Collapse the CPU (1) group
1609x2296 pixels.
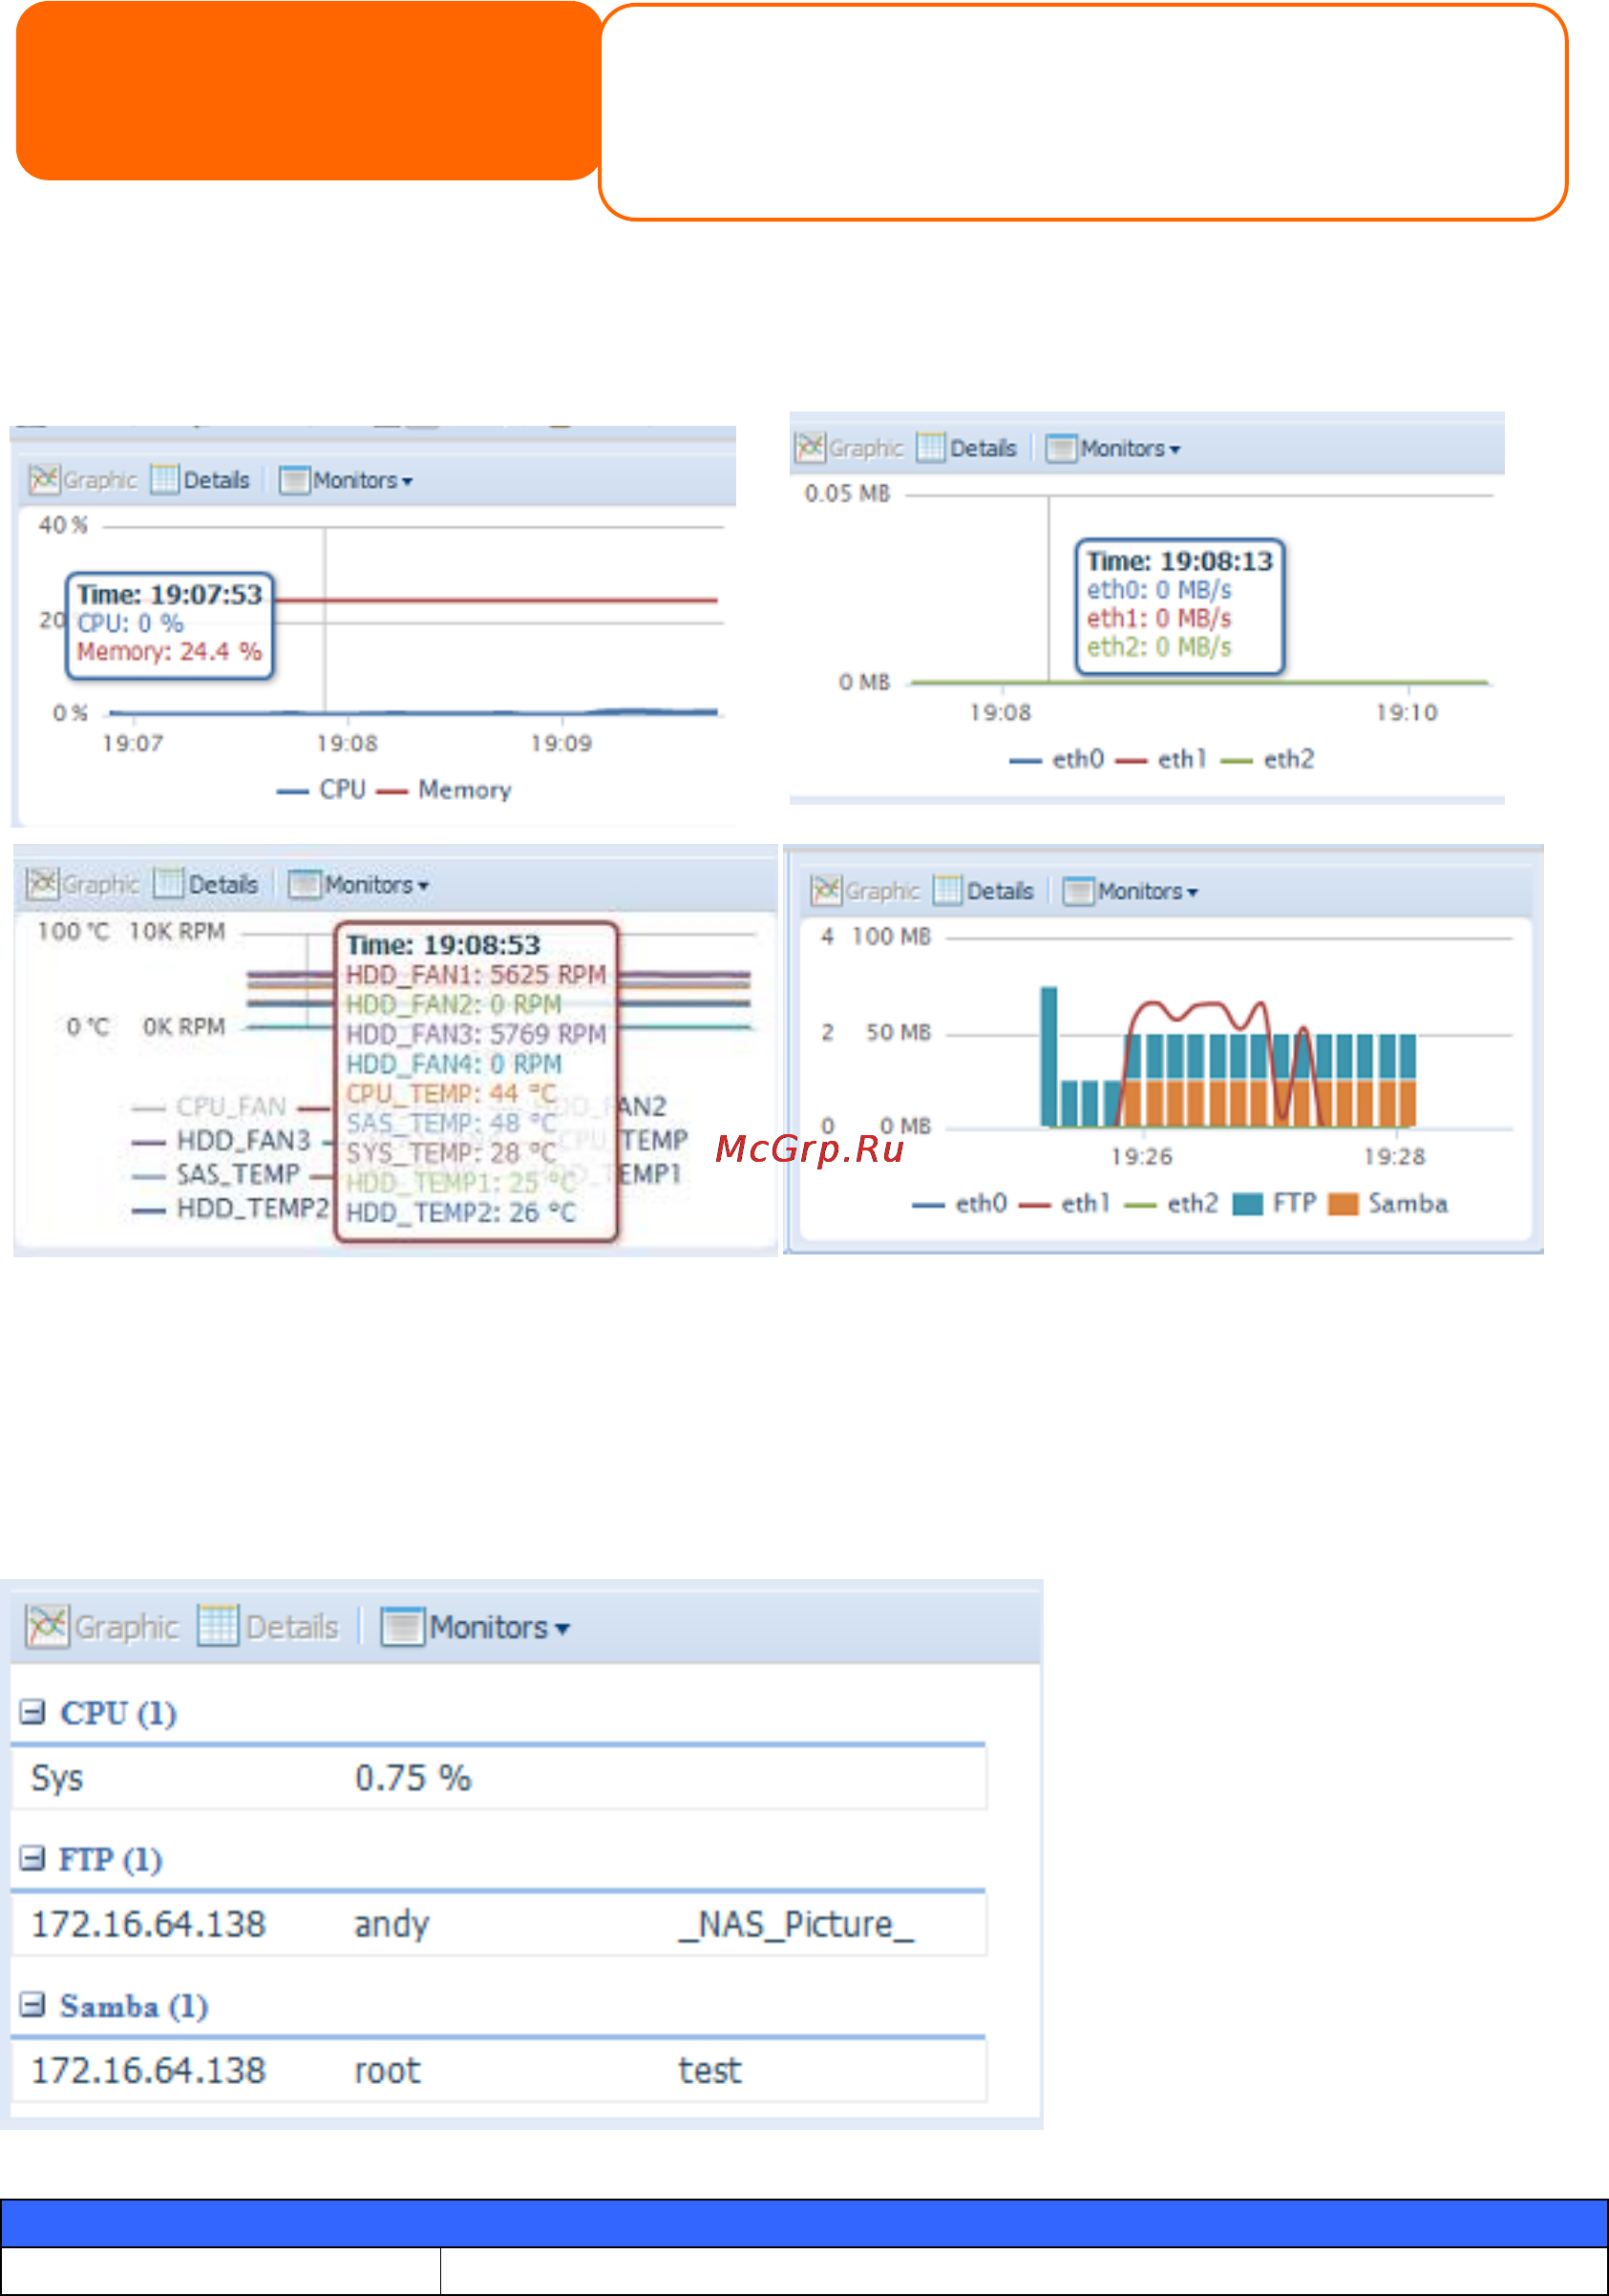coord(33,1712)
